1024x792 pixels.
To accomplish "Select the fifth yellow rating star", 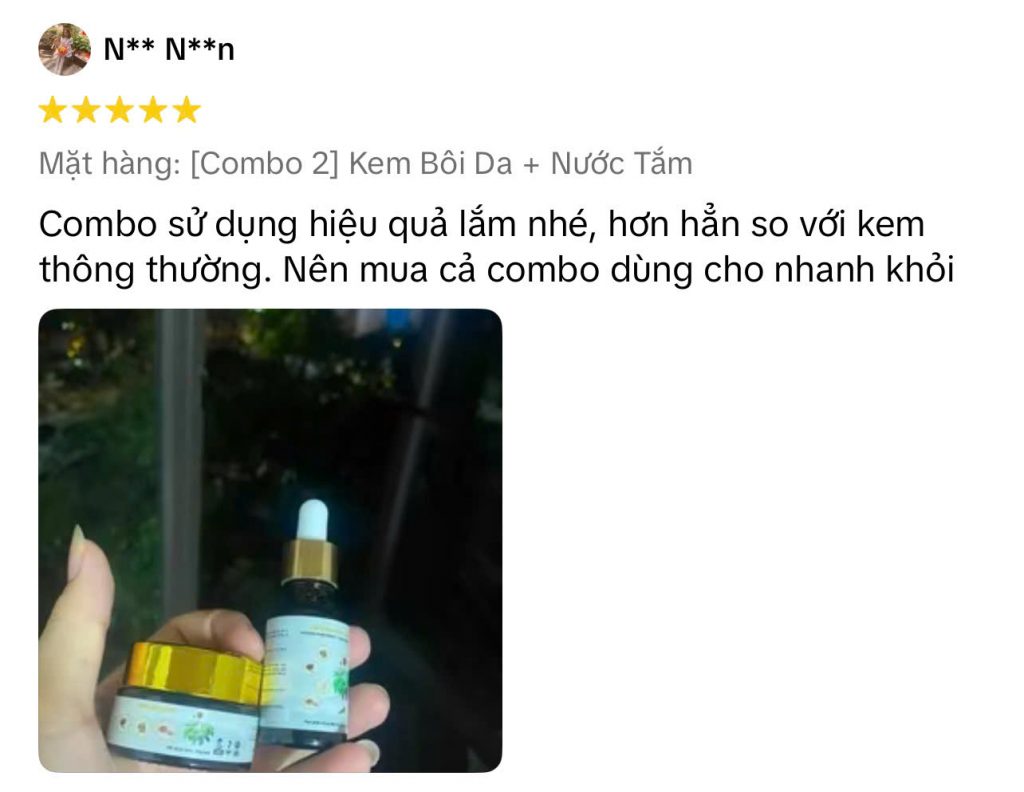I will (187, 110).
